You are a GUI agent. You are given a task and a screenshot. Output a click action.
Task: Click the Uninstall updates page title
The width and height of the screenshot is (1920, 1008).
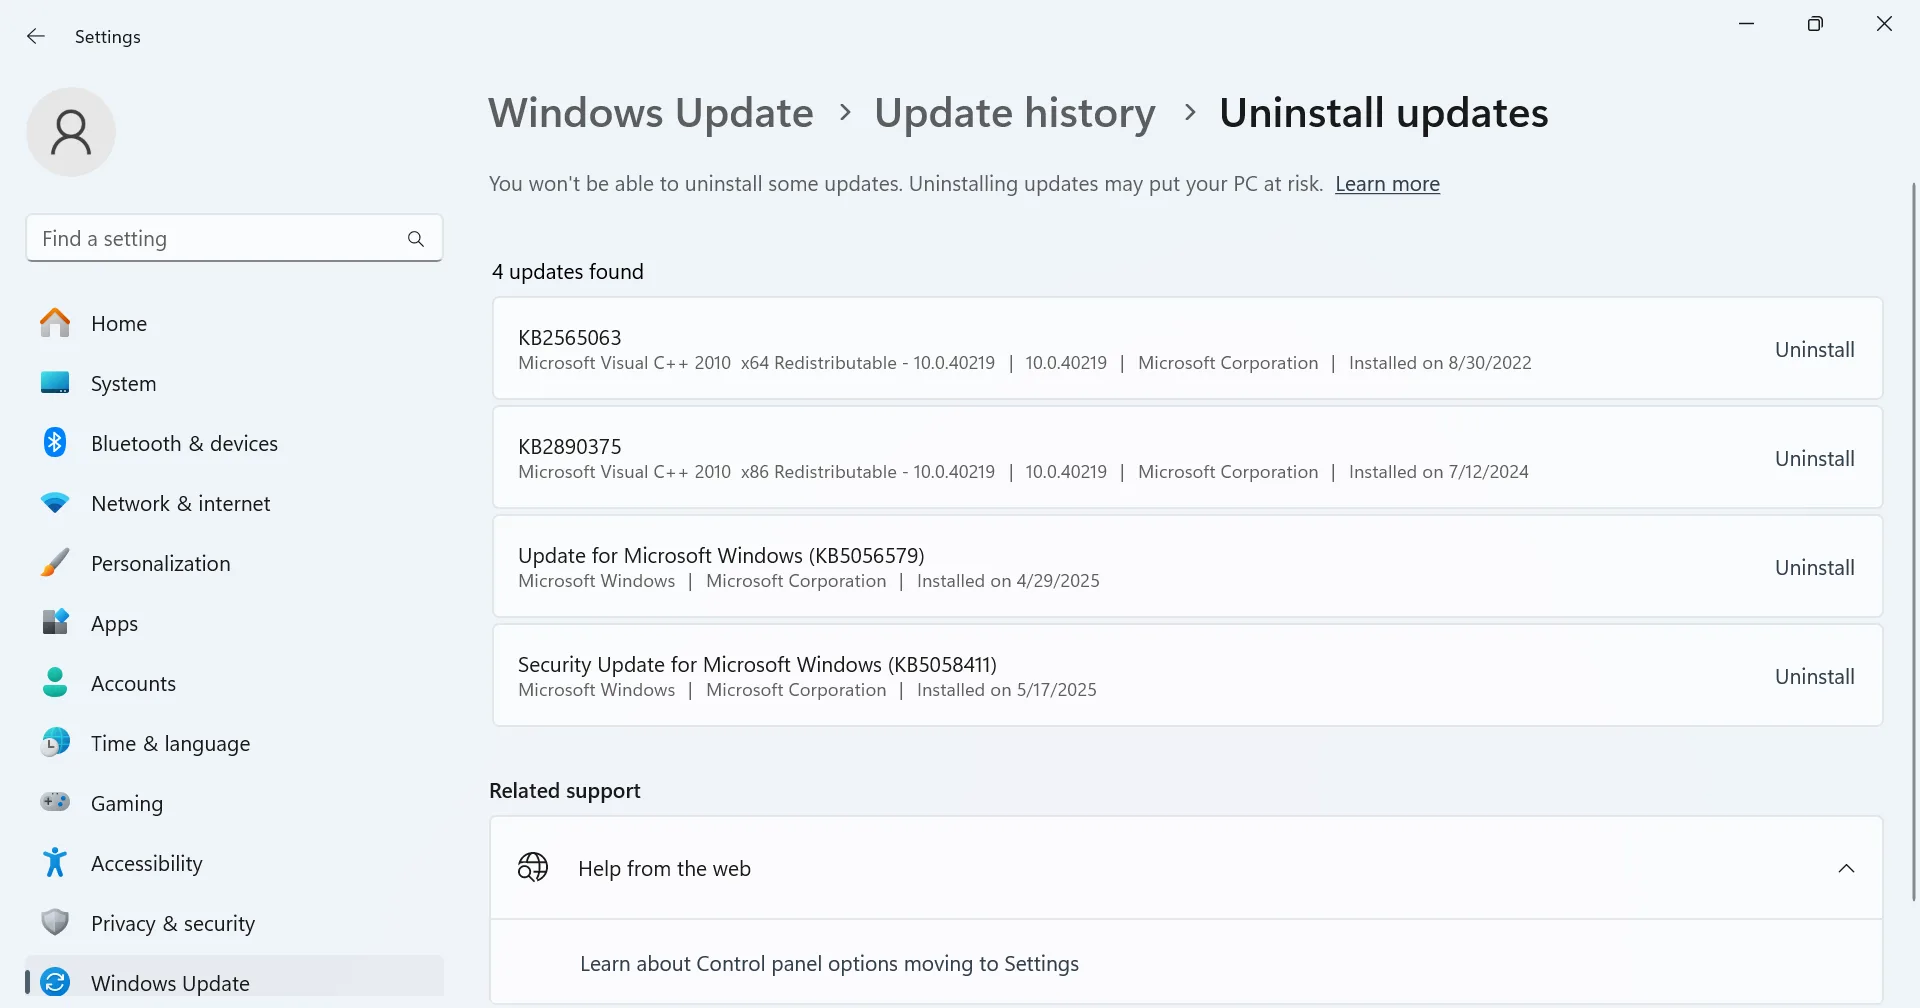click(x=1384, y=113)
